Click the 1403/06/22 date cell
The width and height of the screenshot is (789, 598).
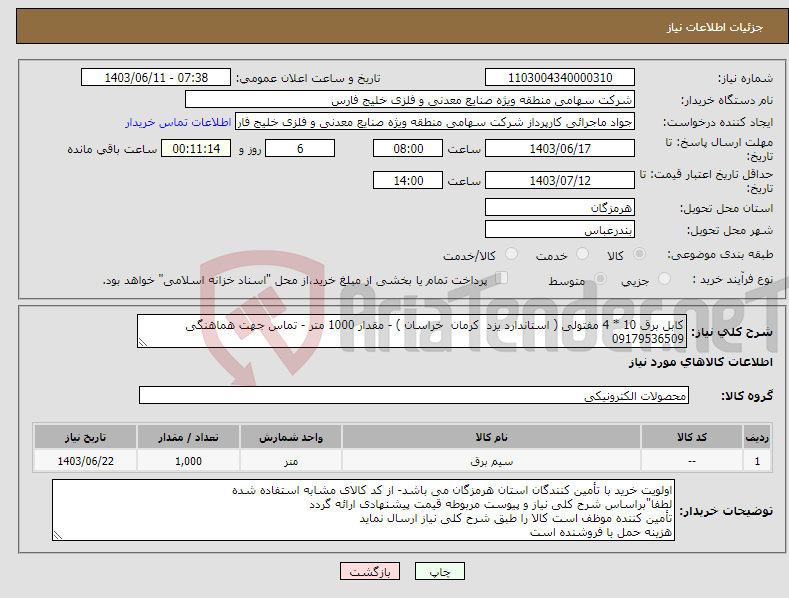pyautogui.click(x=85, y=461)
